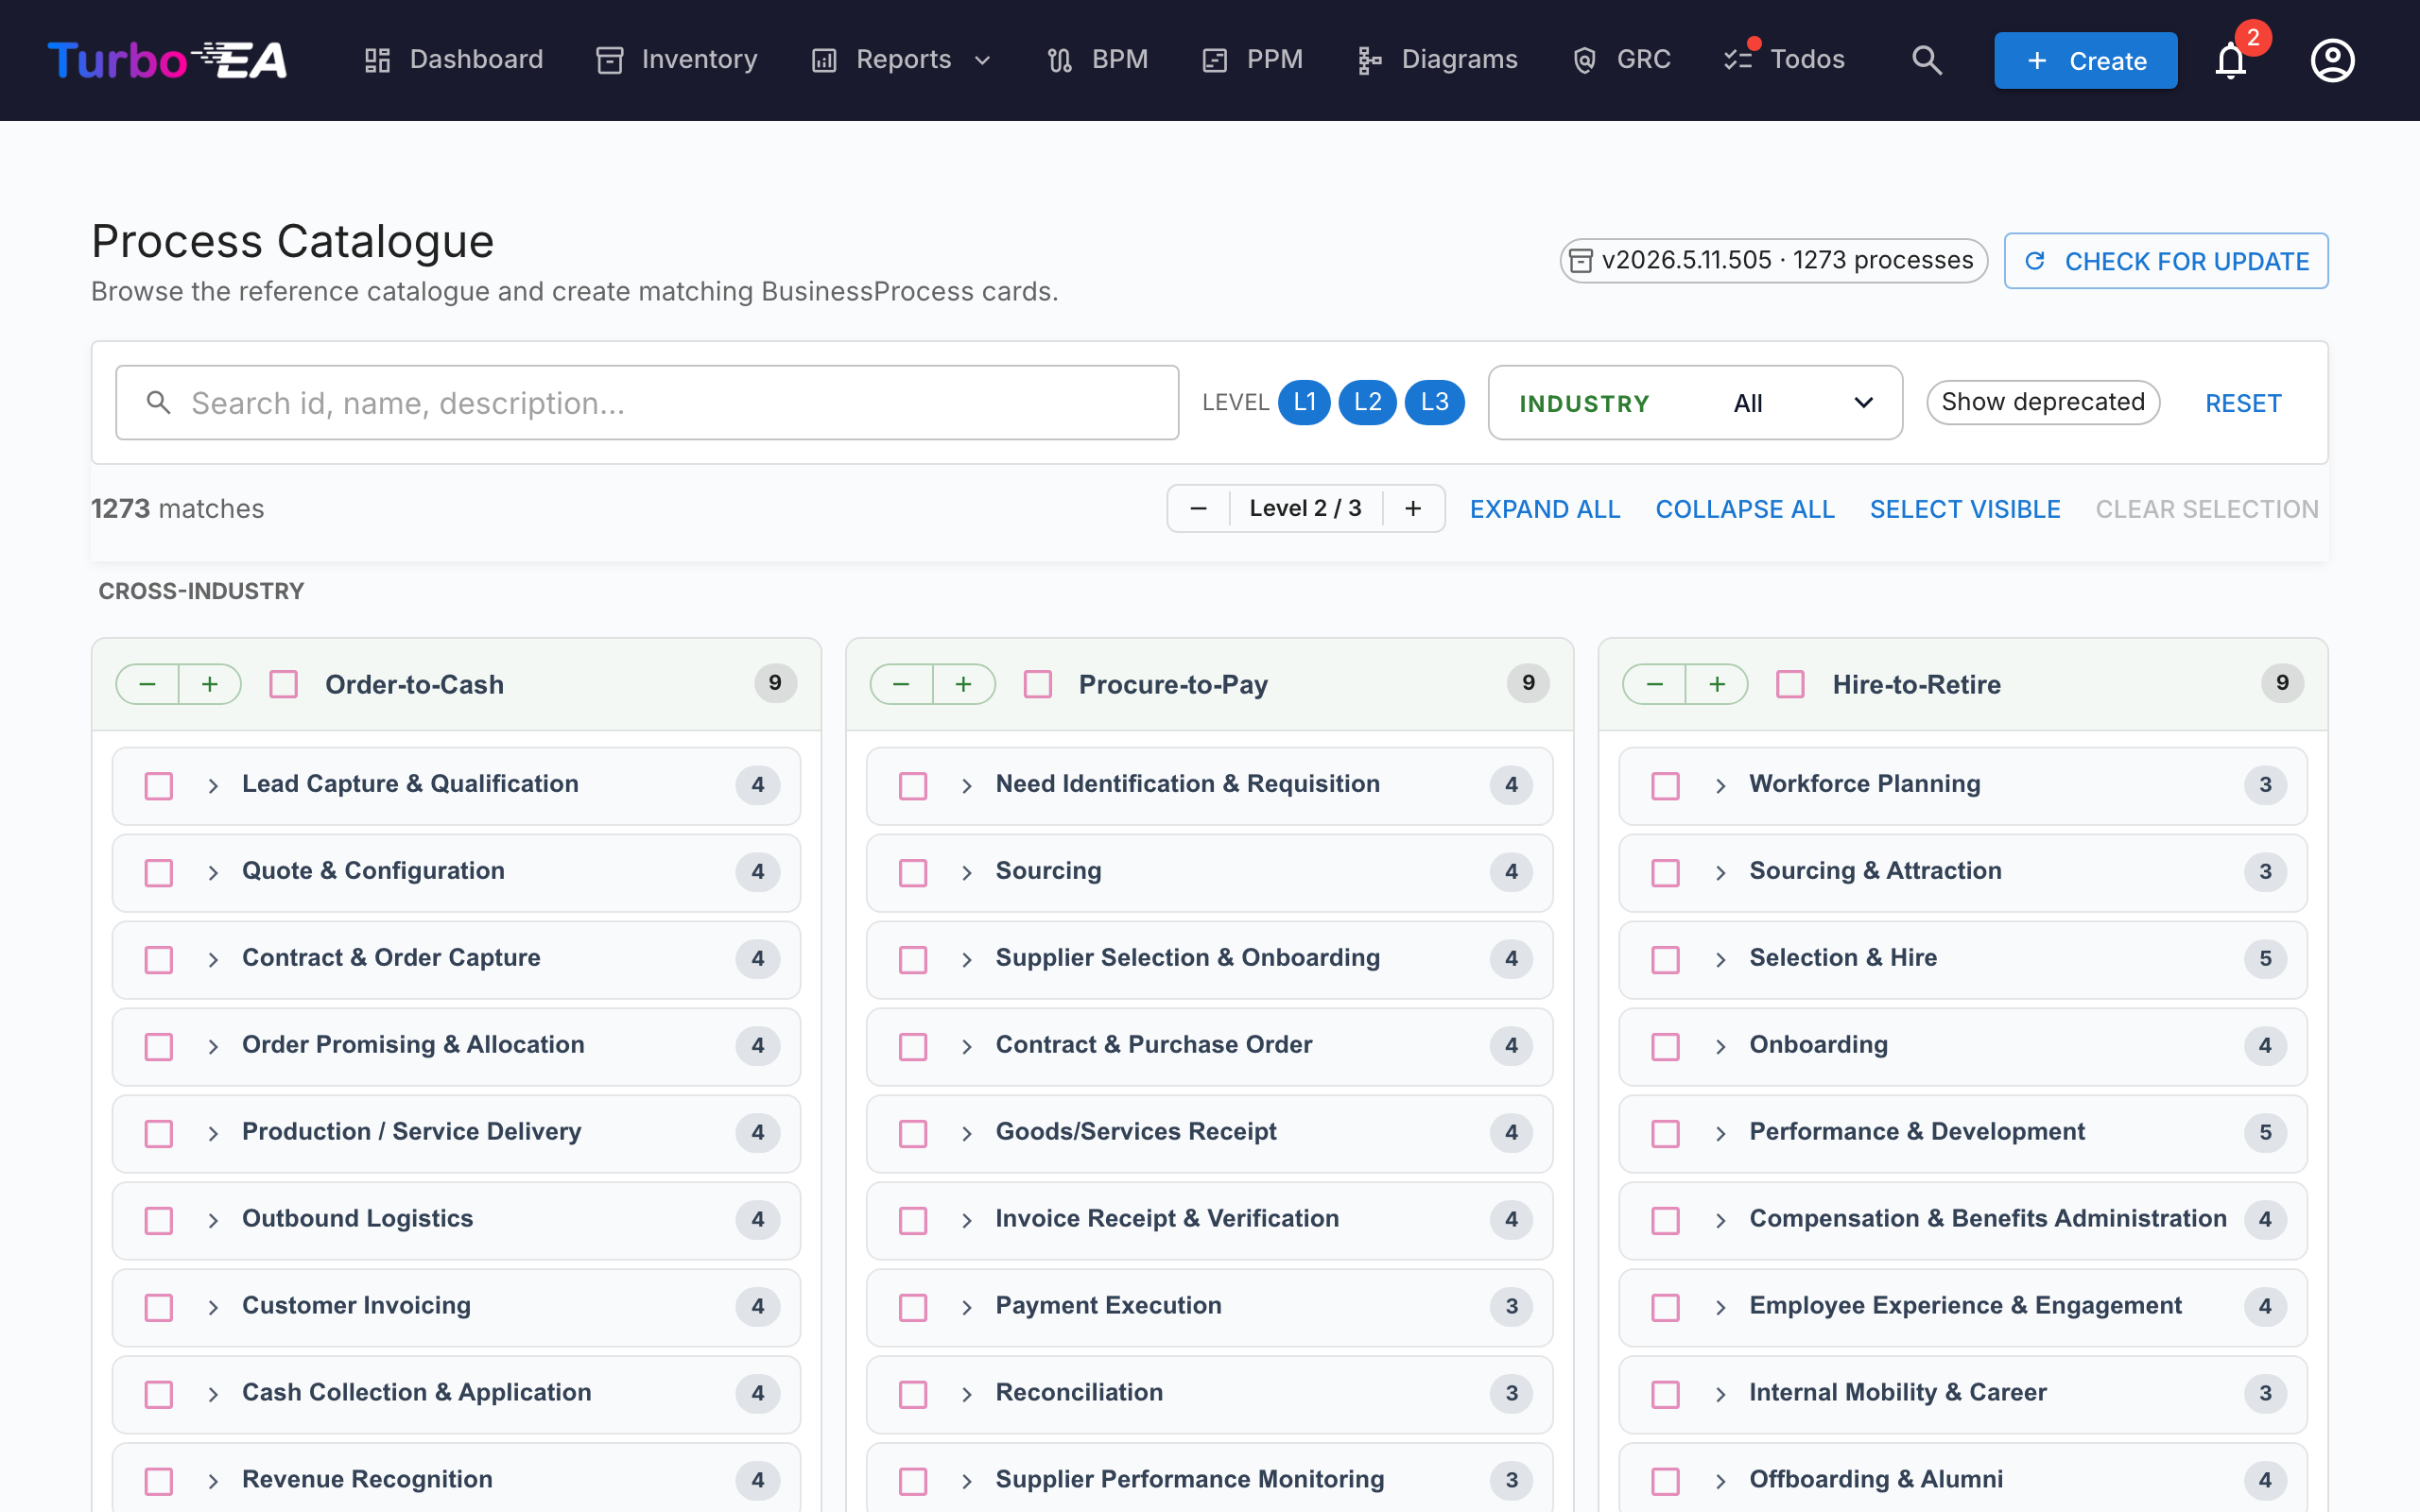The width and height of the screenshot is (2420, 1512).
Task: Click CHECK FOR UPDATE button
Action: point(2166,261)
